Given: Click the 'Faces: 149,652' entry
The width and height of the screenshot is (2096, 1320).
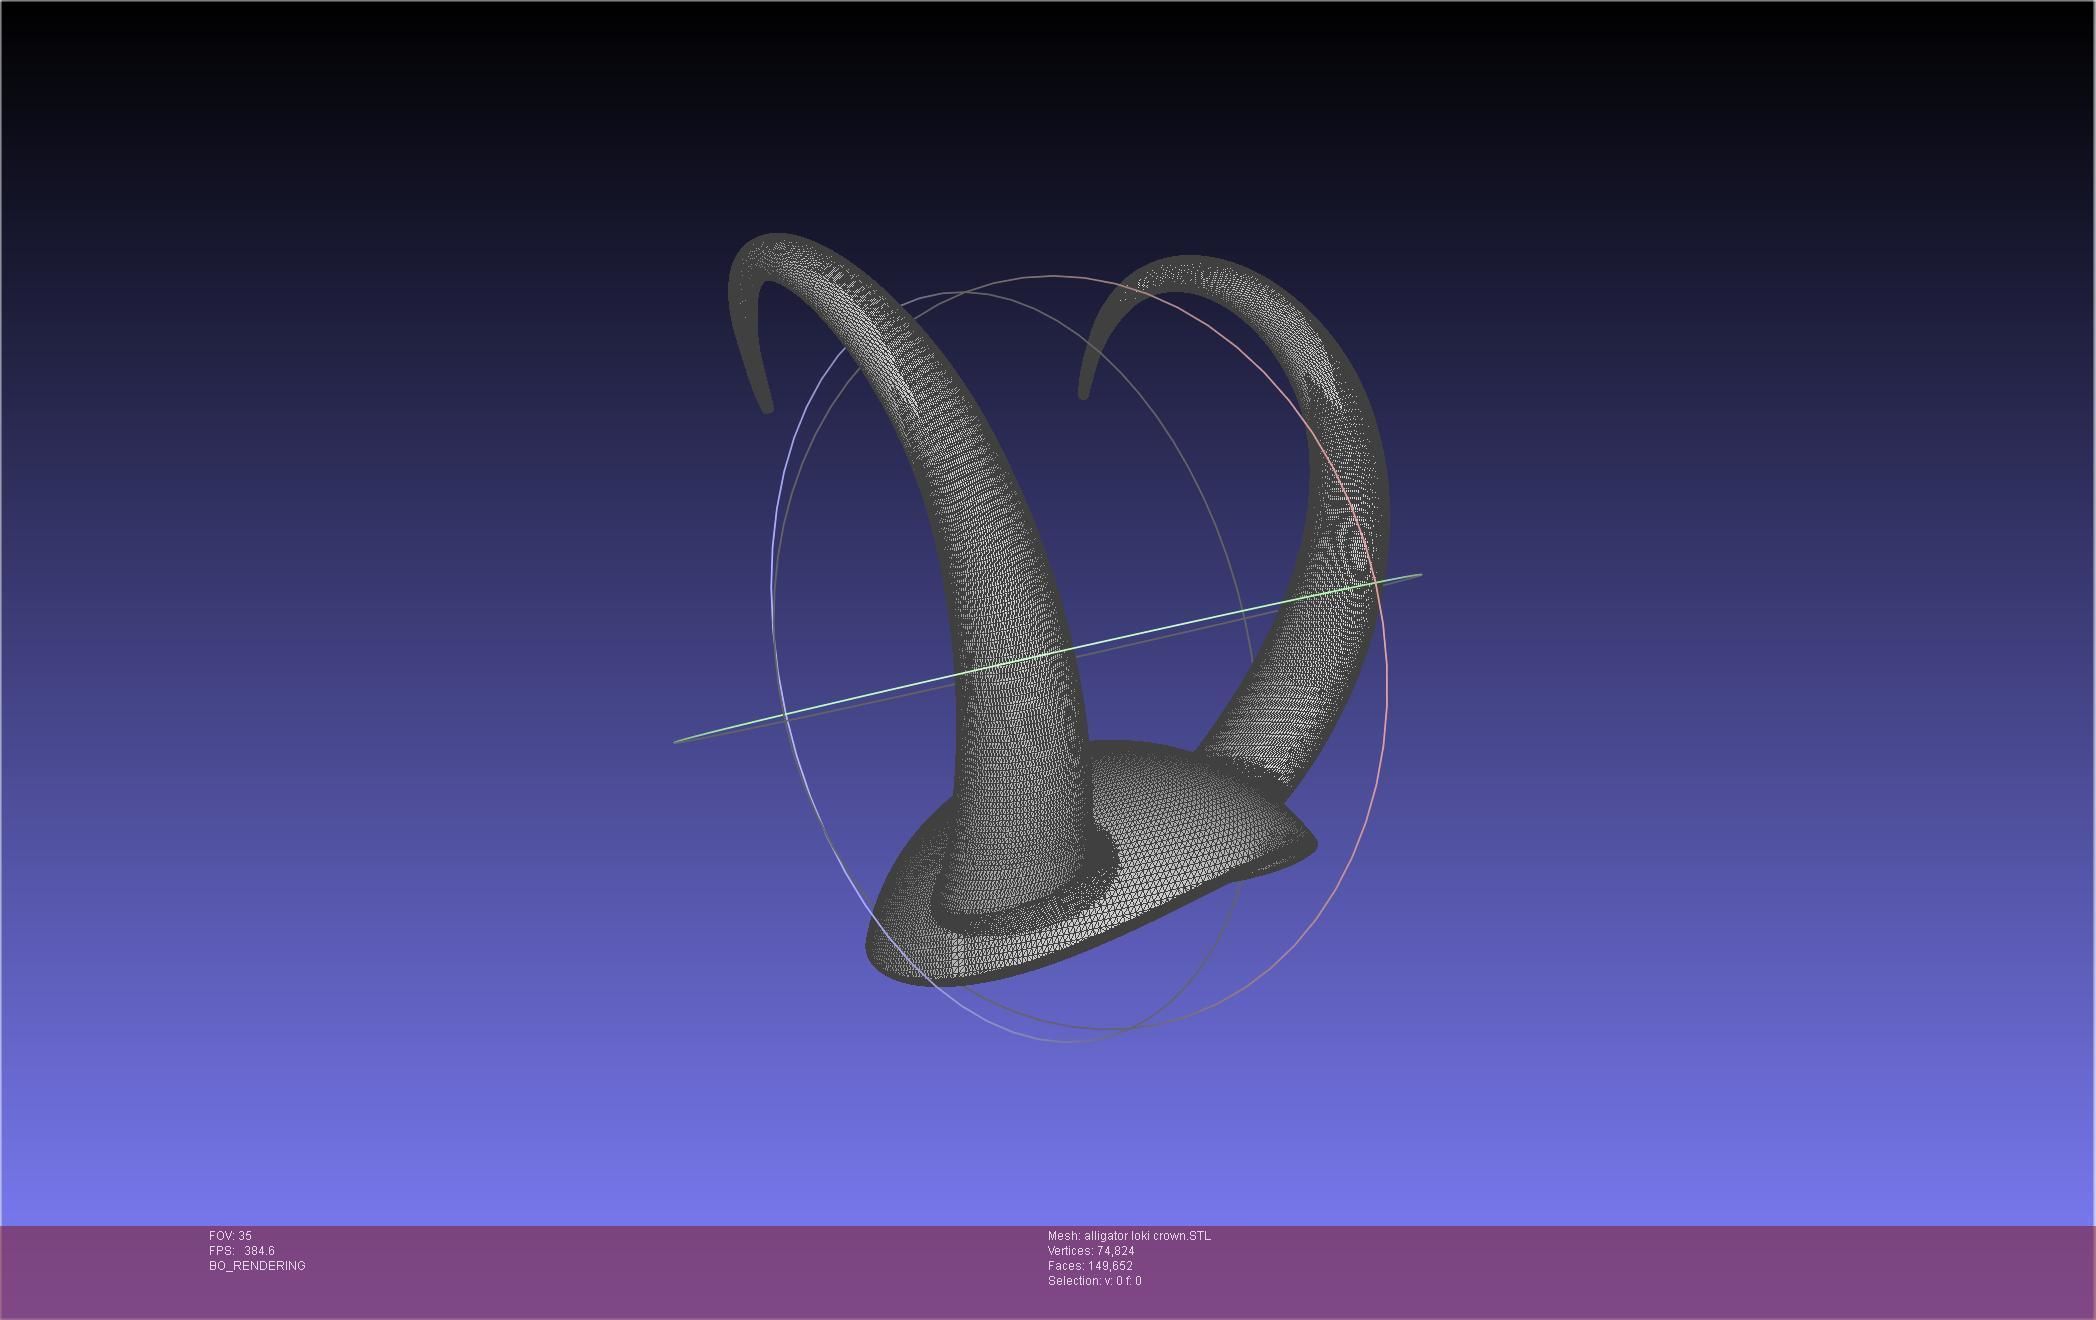Looking at the screenshot, I should coord(1090,1266).
